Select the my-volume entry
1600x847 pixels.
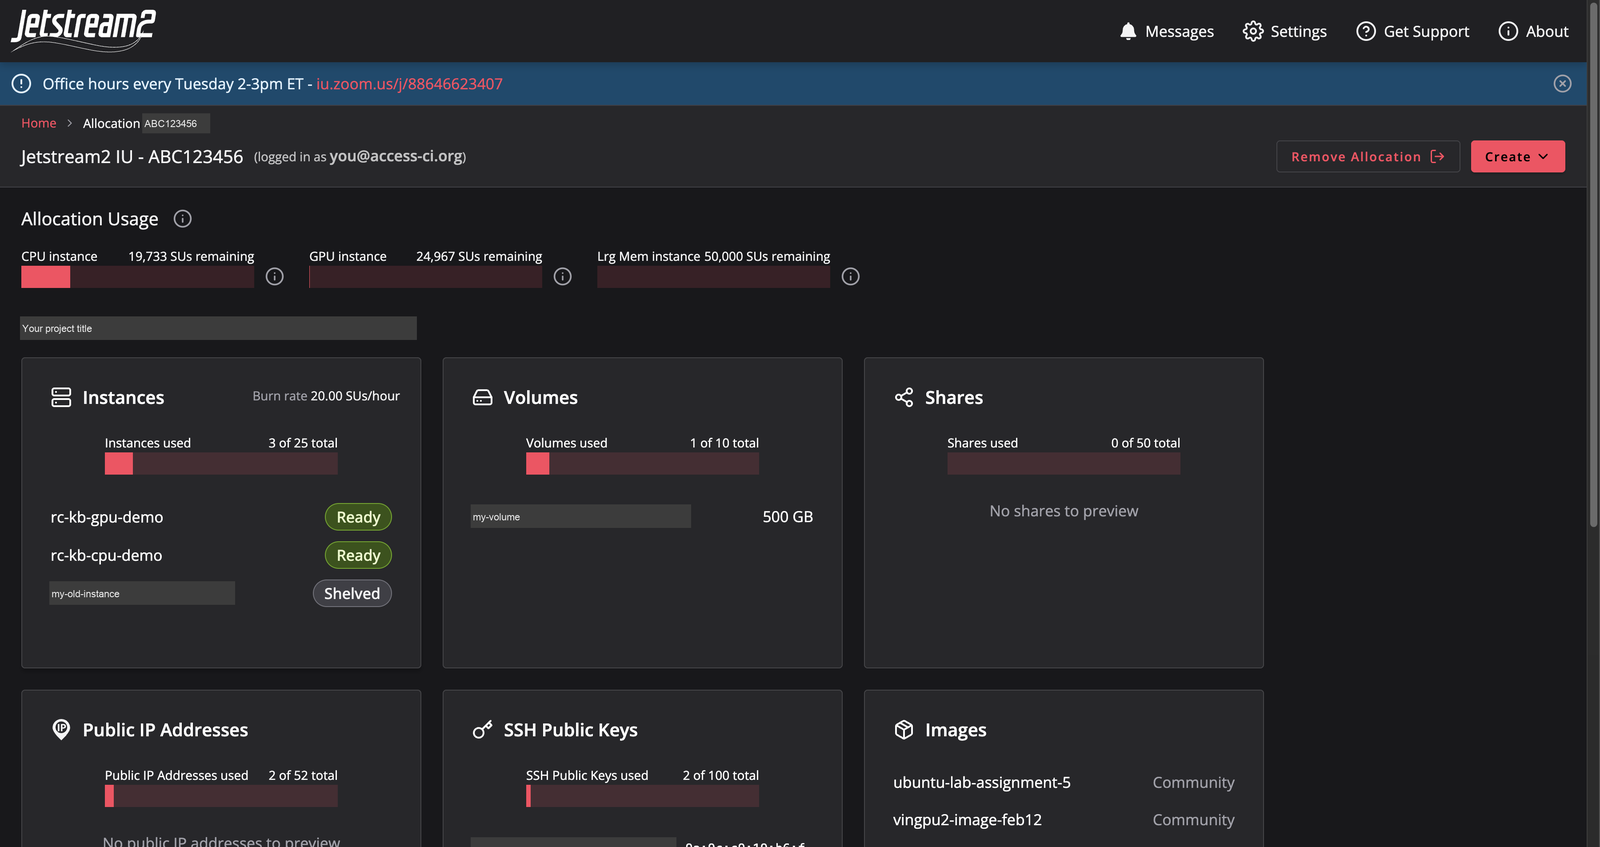pyautogui.click(x=581, y=517)
